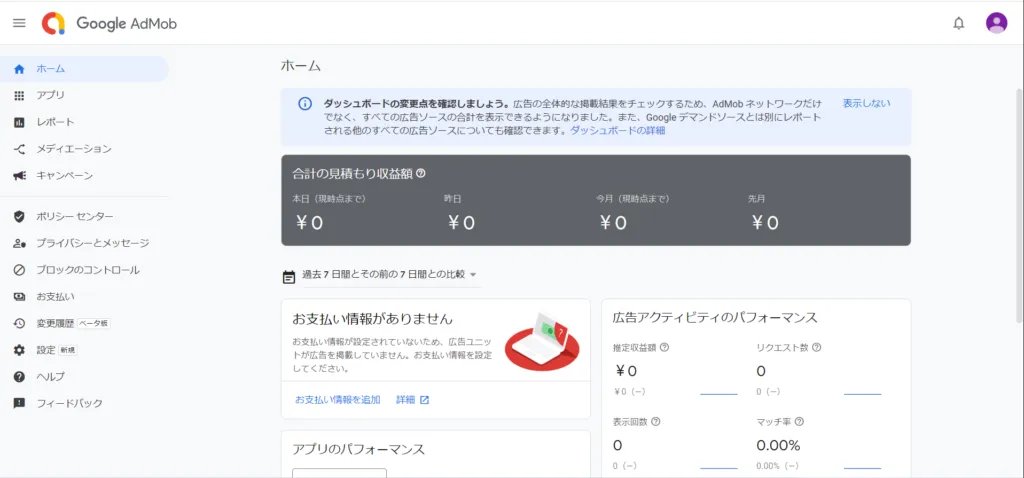Click the info icon in the blue banner
This screenshot has width=1024, height=478.
pyautogui.click(x=305, y=103)
